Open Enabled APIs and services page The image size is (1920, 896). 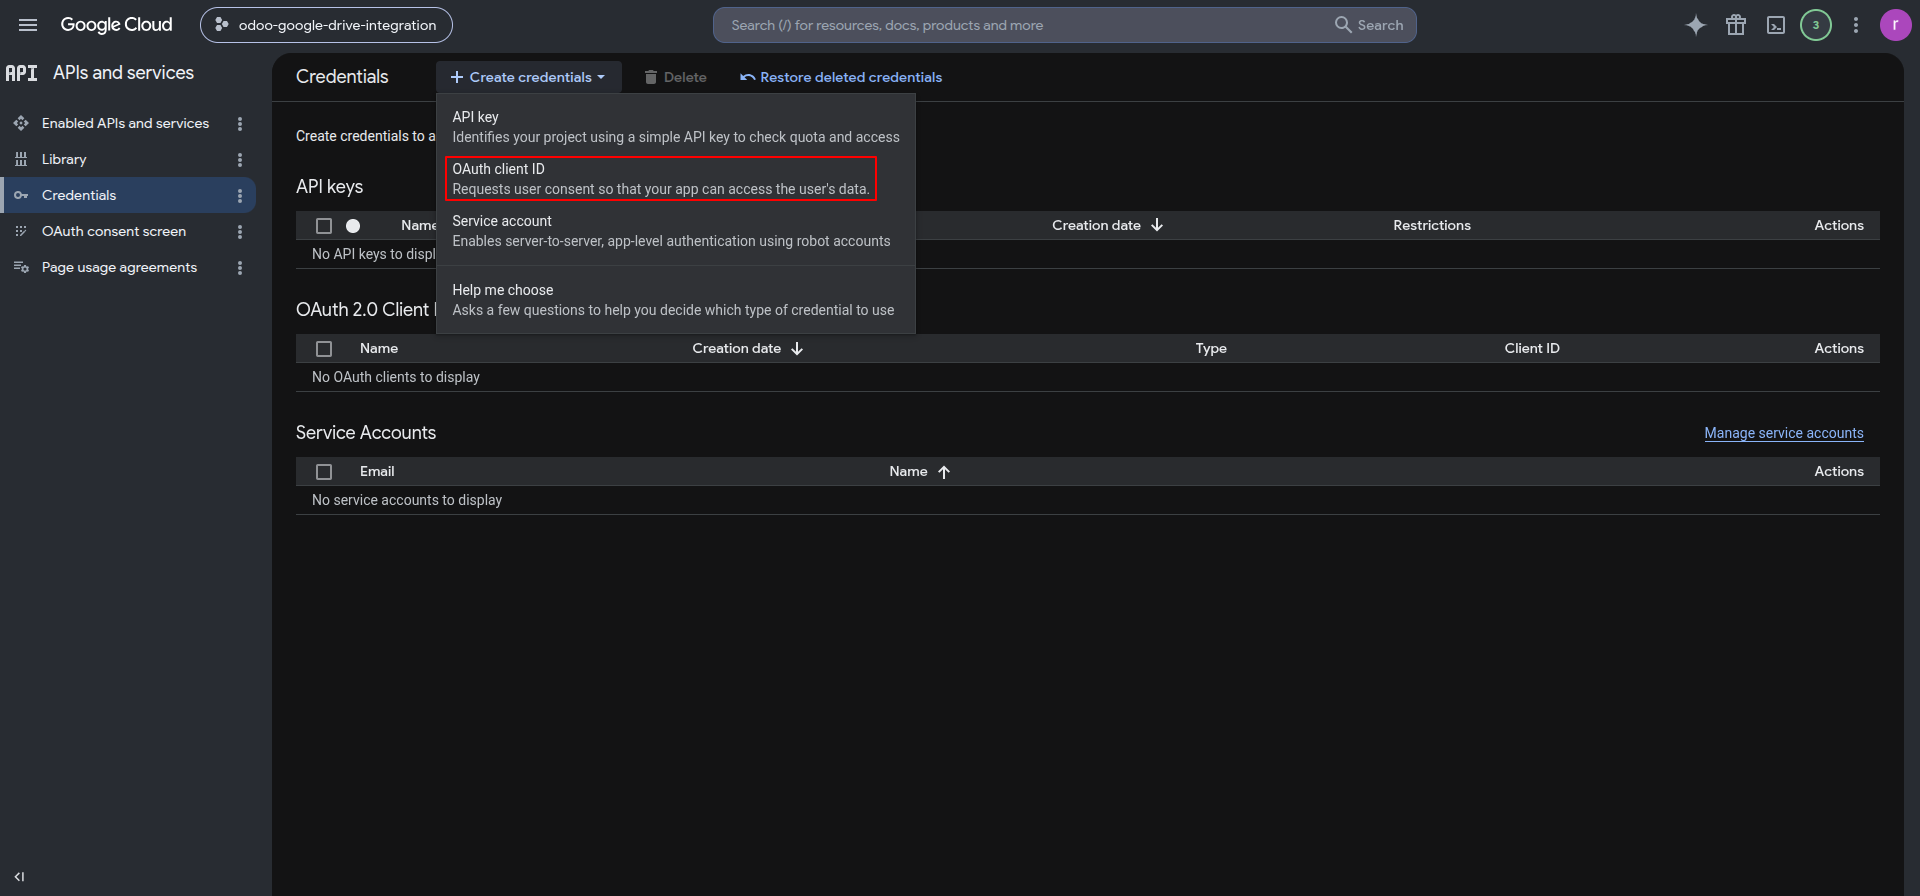tap(126, 124)
